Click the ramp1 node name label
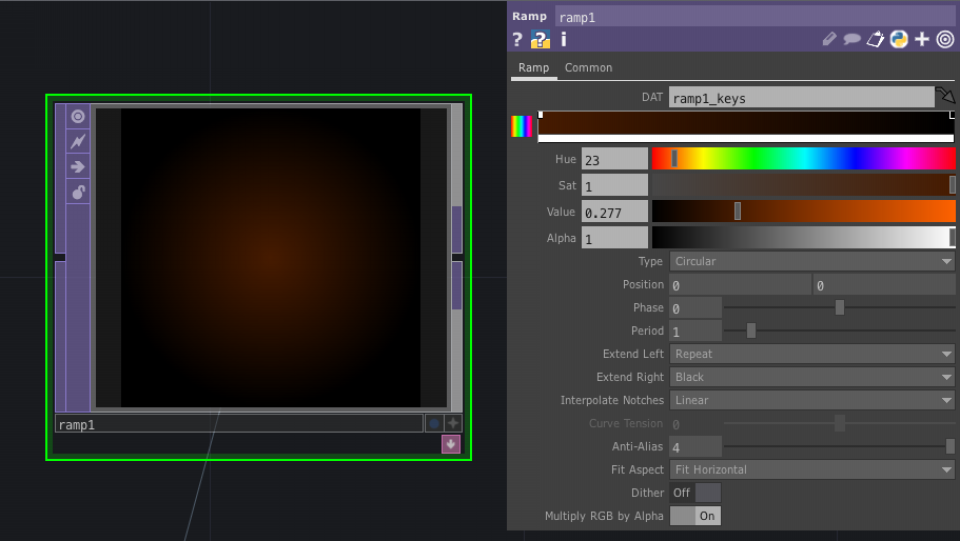The image size is (960, 541). [239, 424]
